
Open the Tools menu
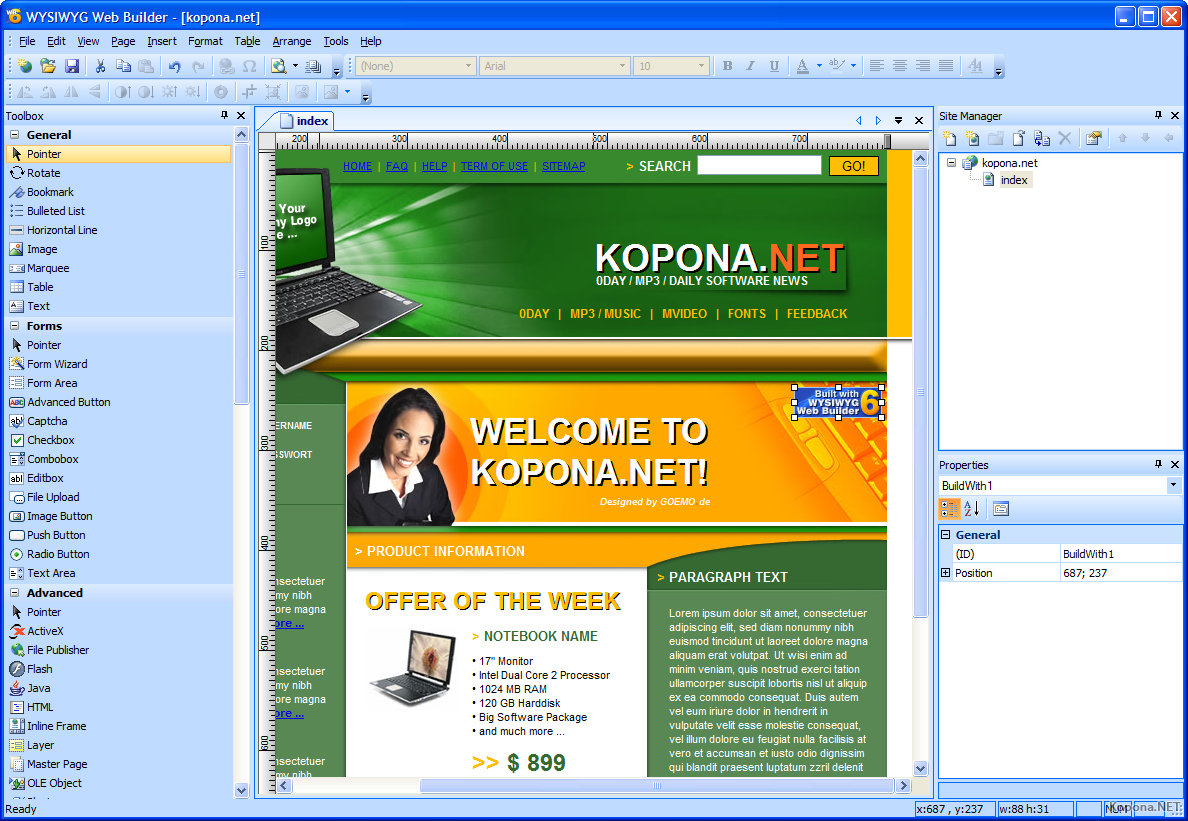(x=336, y=41)
